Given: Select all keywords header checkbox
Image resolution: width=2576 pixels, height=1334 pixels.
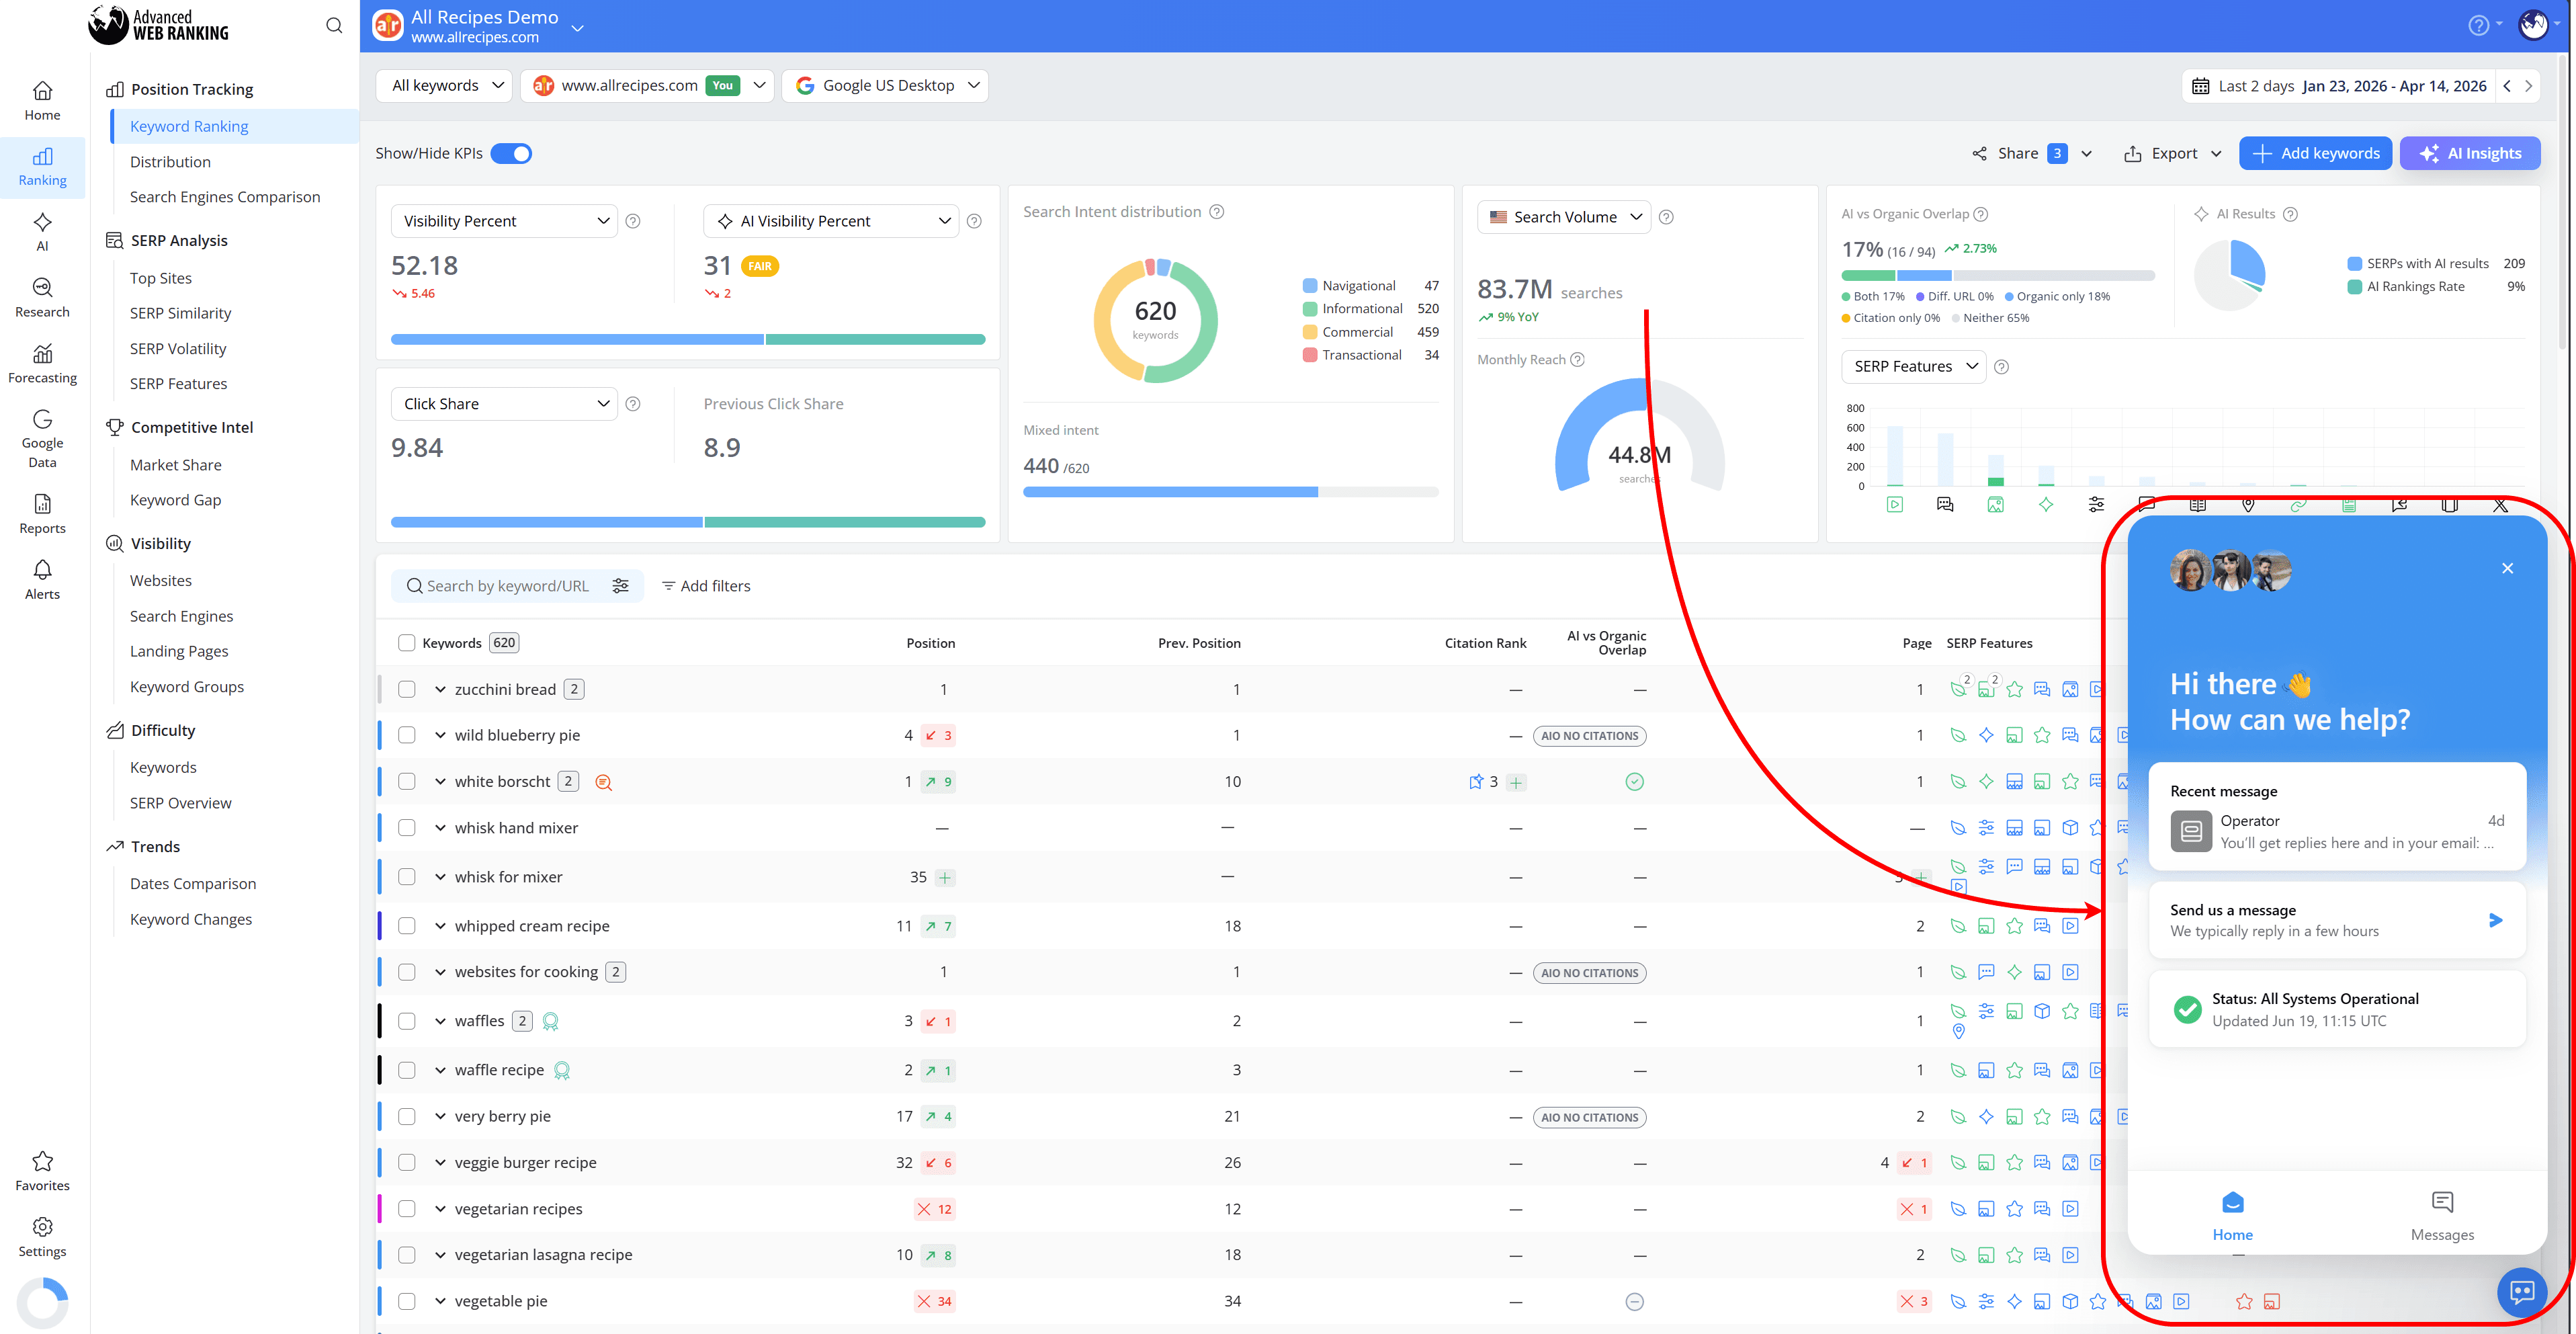Looking at the screenshot, I should [406, 643].
